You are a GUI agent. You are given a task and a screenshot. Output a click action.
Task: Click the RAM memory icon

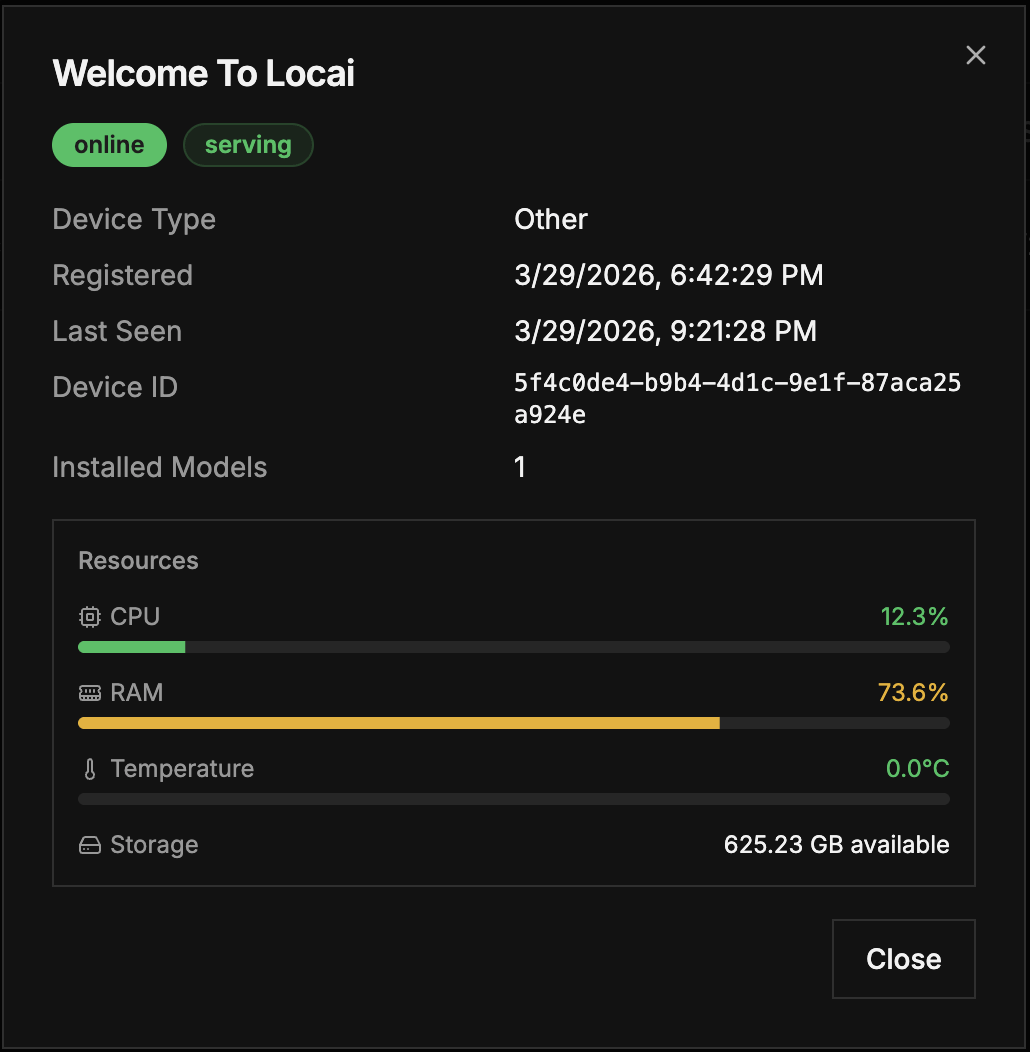(x=89, y=692)
